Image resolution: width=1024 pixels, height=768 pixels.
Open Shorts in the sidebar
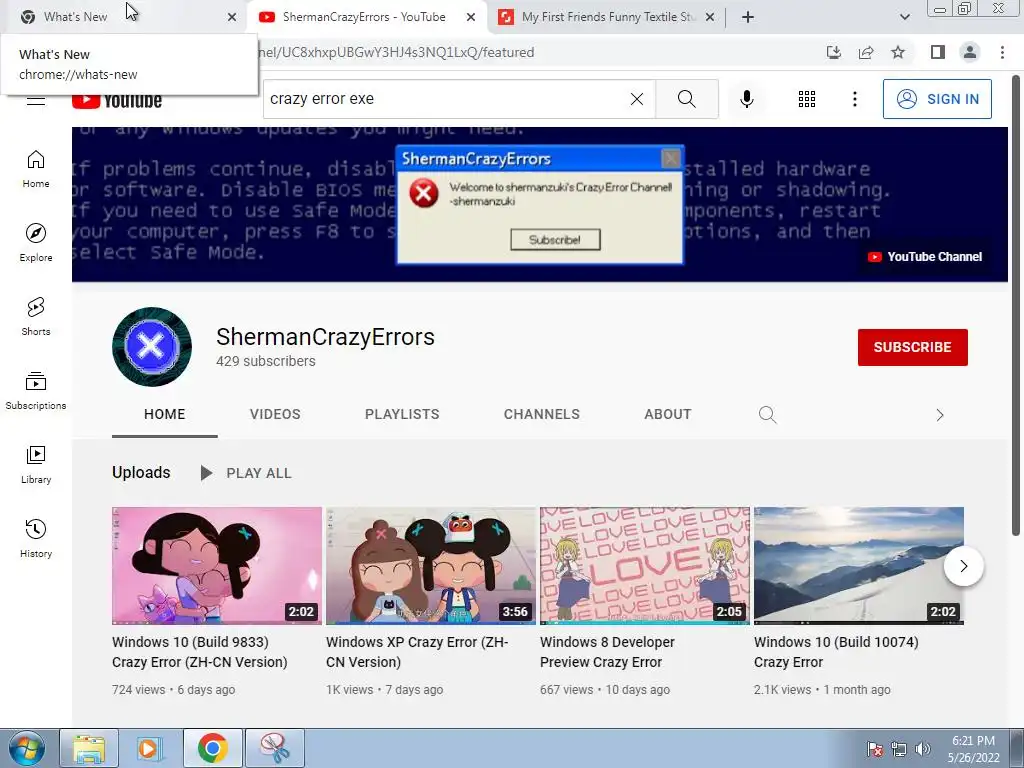(x=35, y=316)
